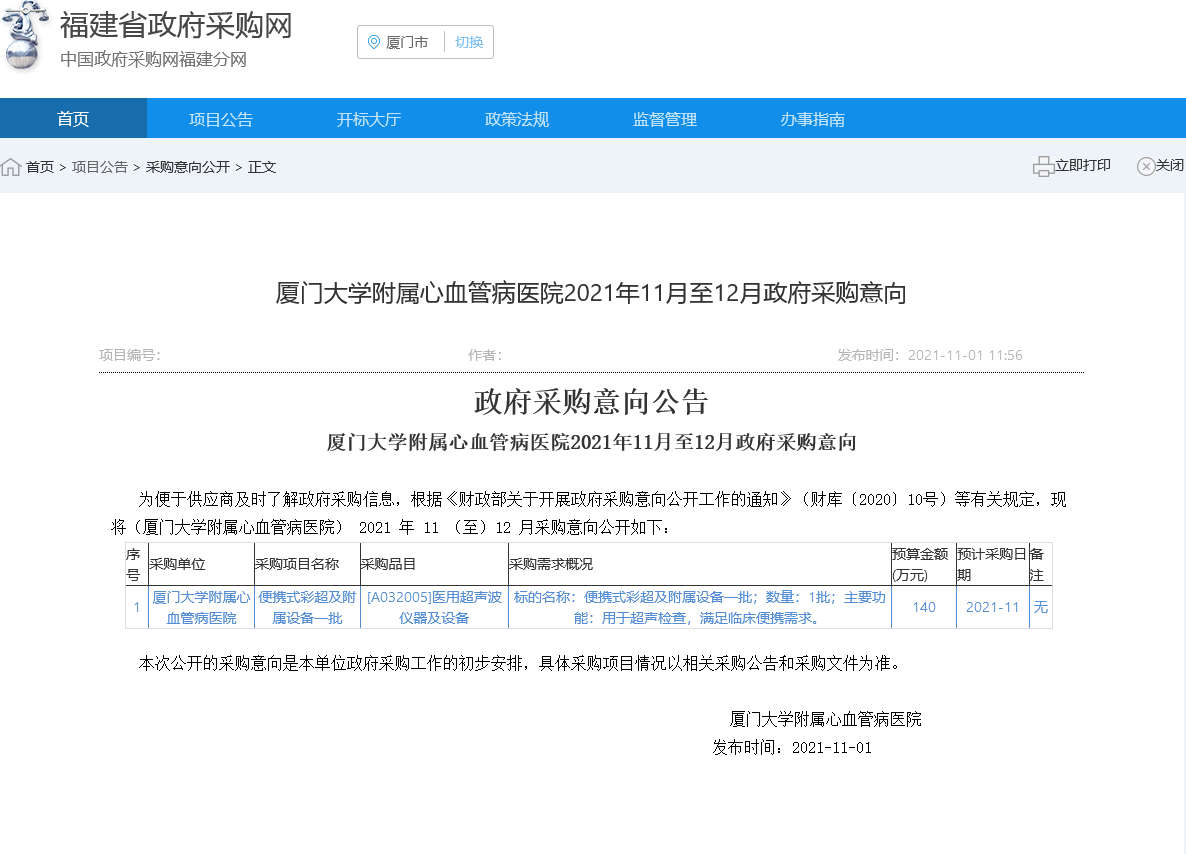The image size is (1186, 854).
Task: Click the [A032005]医用超声波仪器及设备 category link
Action: pyautogui.click(x=433, y=607)
